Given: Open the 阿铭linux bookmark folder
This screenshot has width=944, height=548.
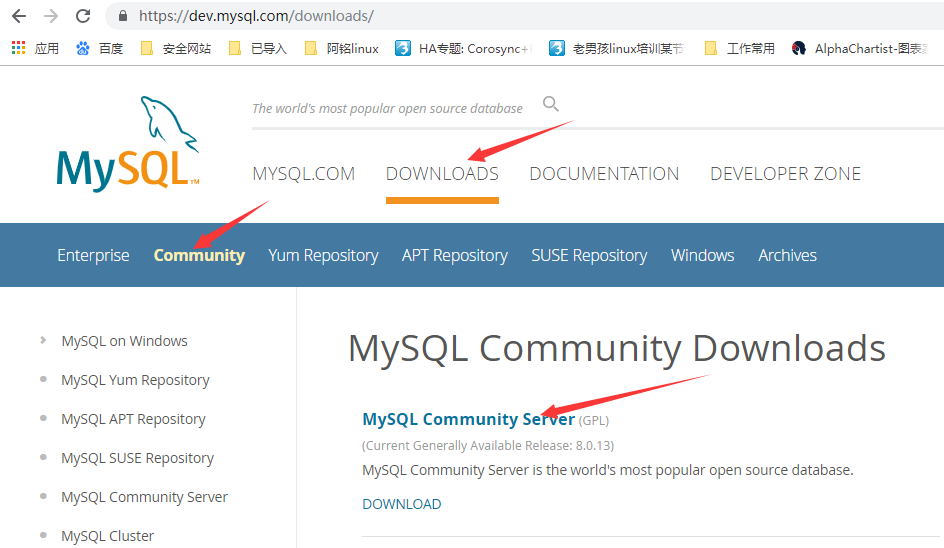Looking at the screenshot, I should pyautogui.click(x=341, y=48).
